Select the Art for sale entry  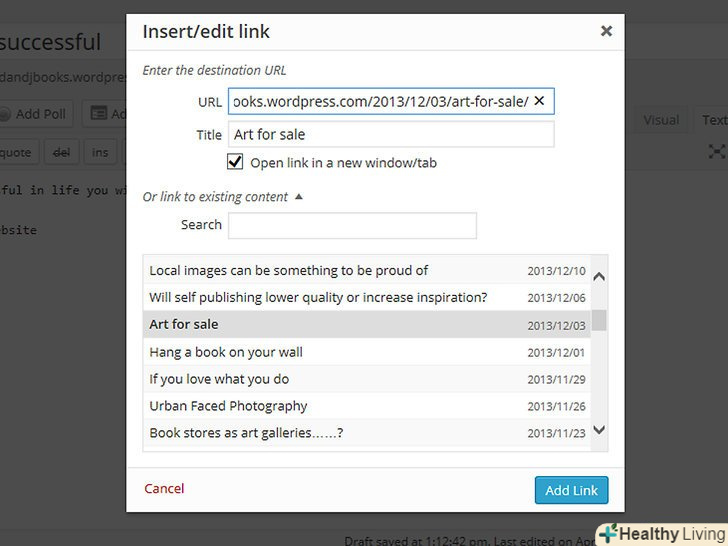[x=184, y=324]
